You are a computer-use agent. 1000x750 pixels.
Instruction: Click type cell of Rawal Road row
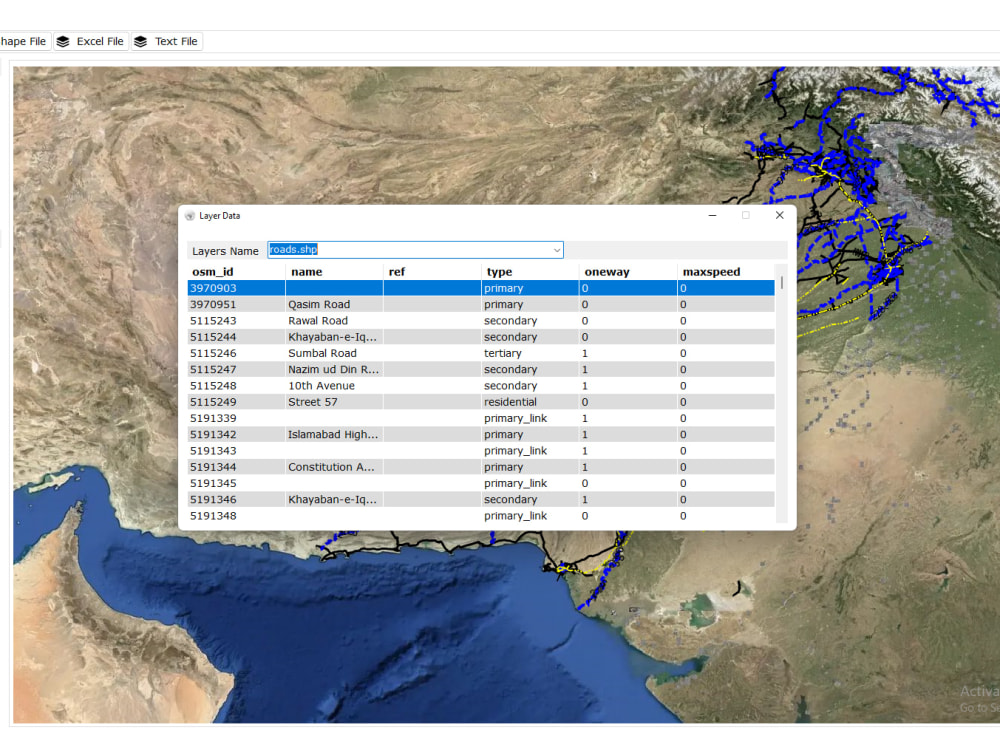530,321
